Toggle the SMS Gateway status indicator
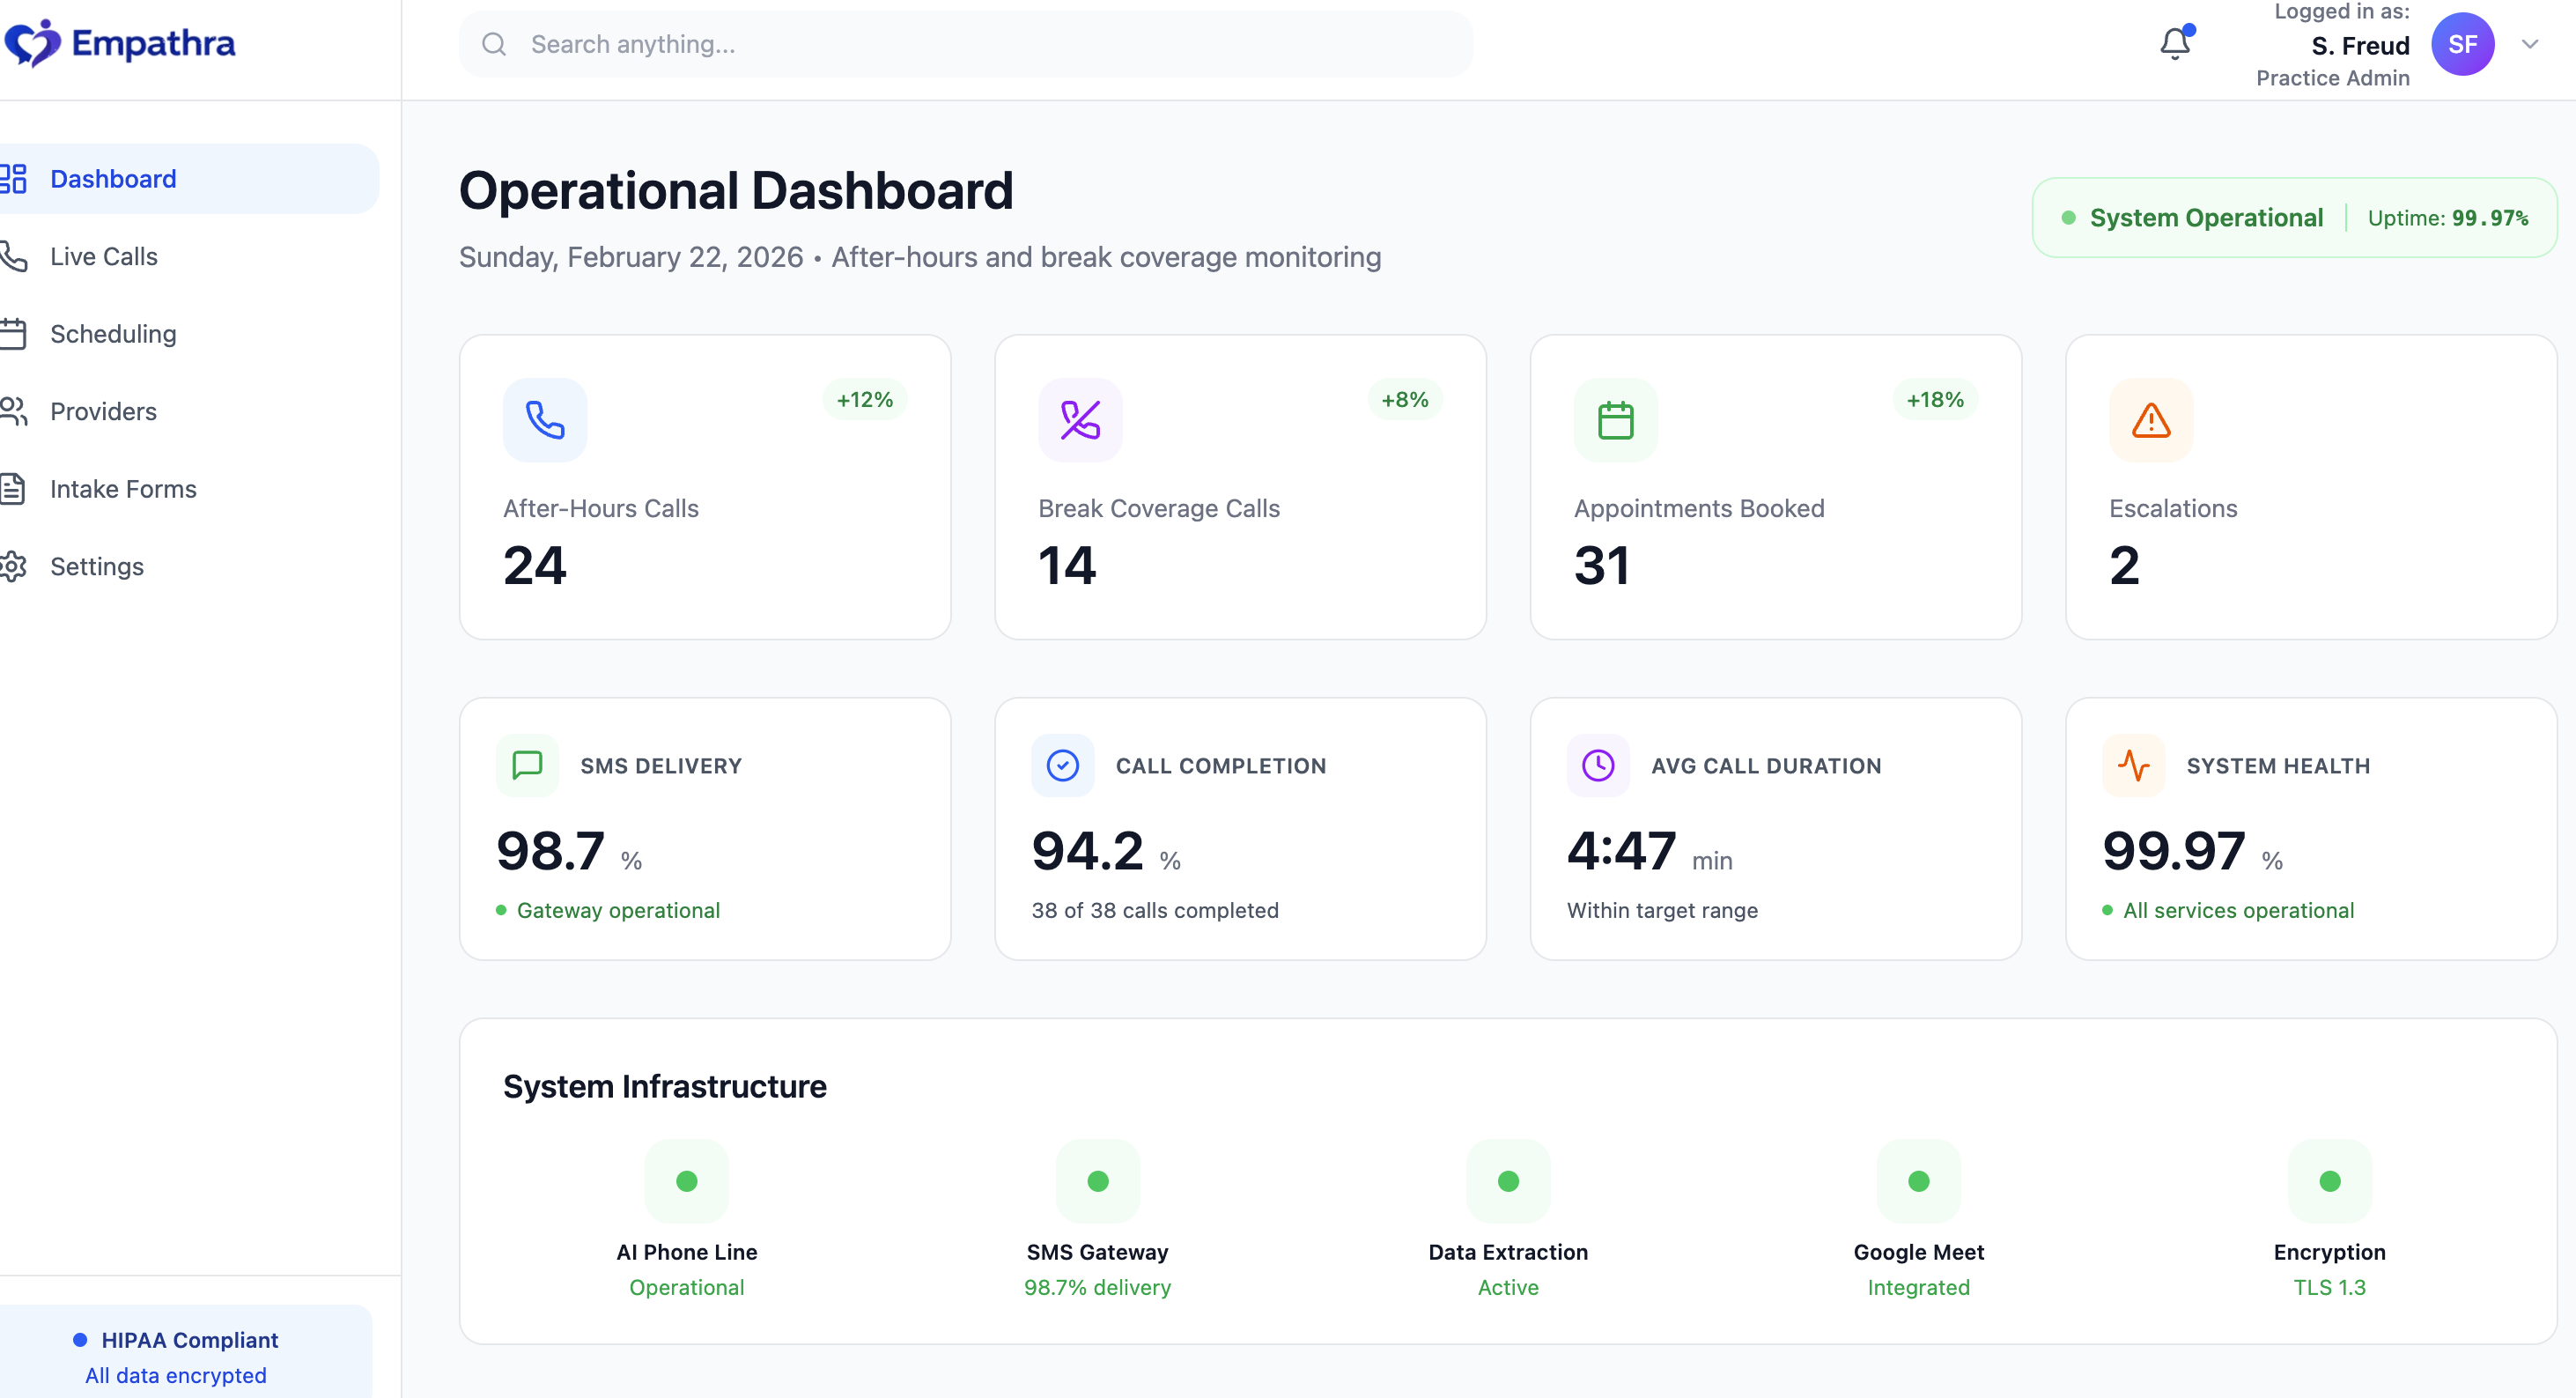Image resolution: width=2576 pixels, height=1398 pixels. [1098, 1181]
